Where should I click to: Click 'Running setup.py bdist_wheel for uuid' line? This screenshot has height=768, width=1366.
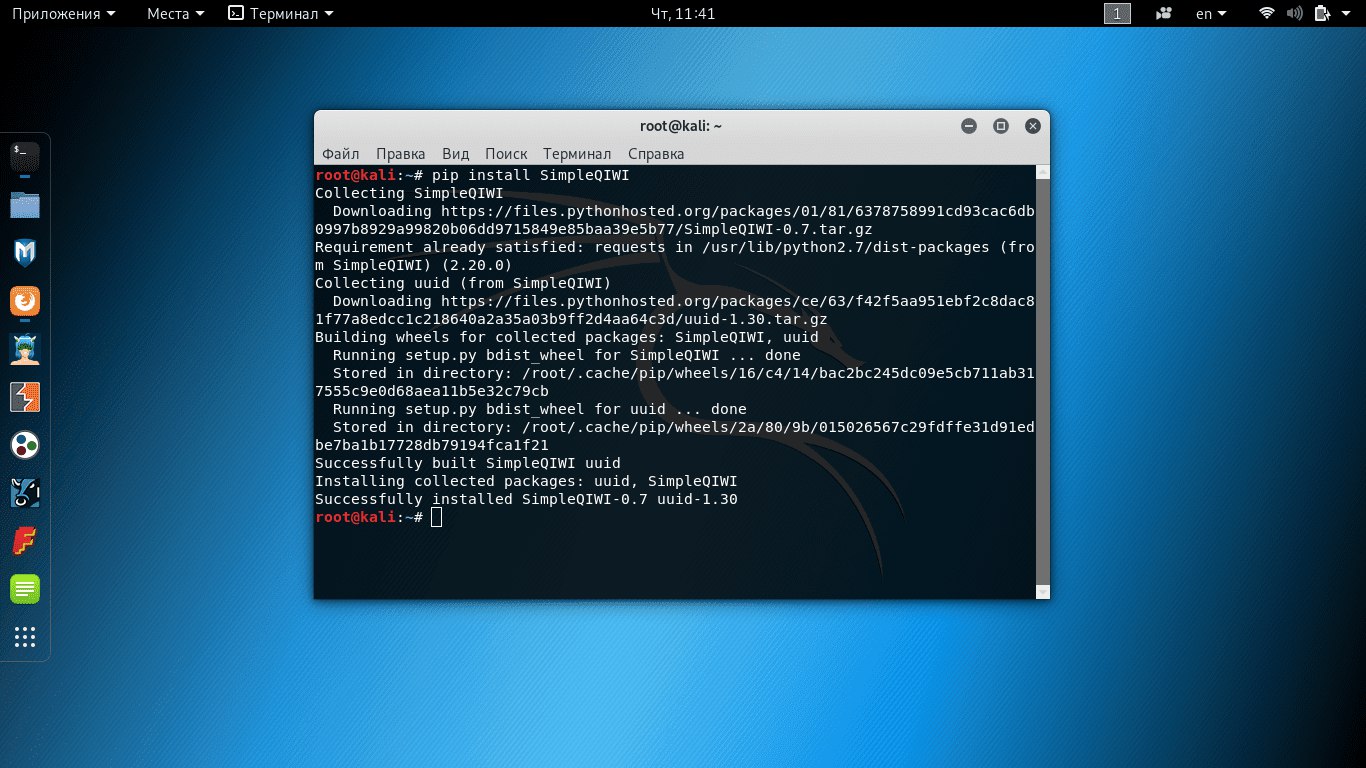coord(540,409)
